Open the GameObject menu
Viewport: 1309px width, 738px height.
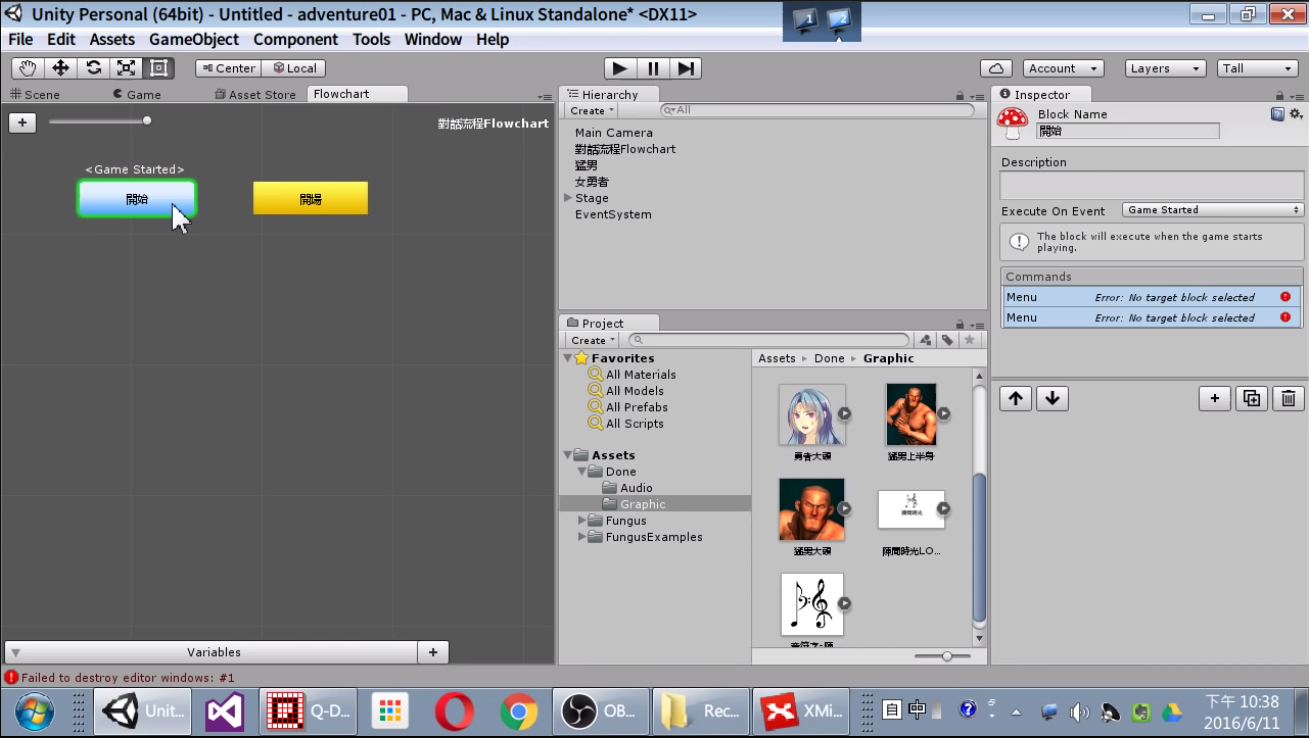pos(194,39)
